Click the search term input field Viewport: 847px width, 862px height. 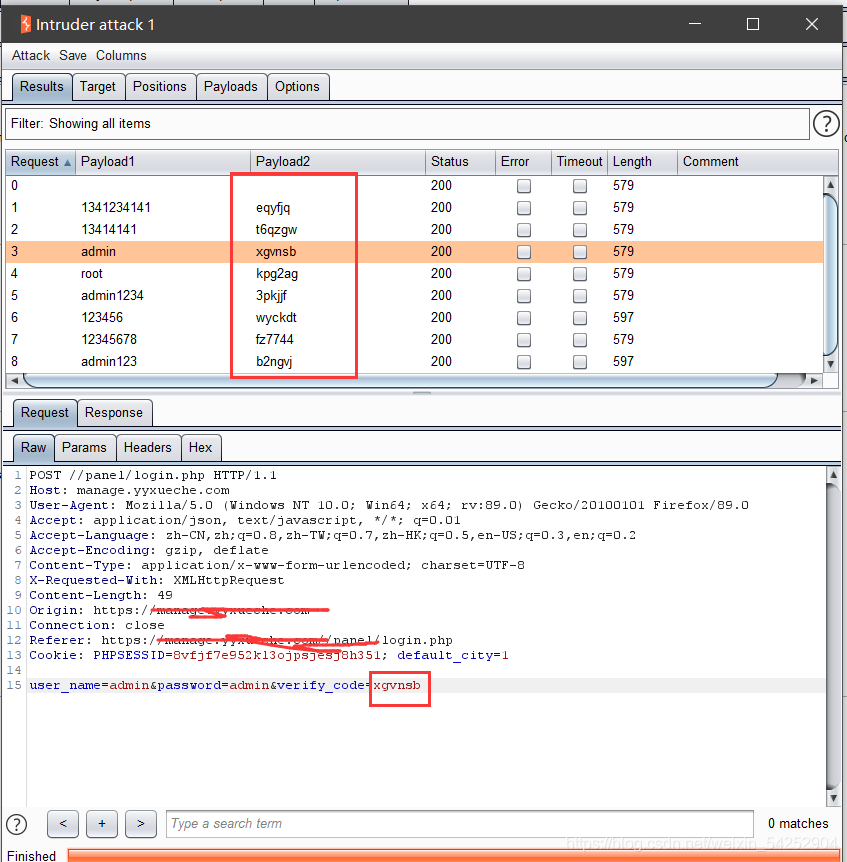460,824
